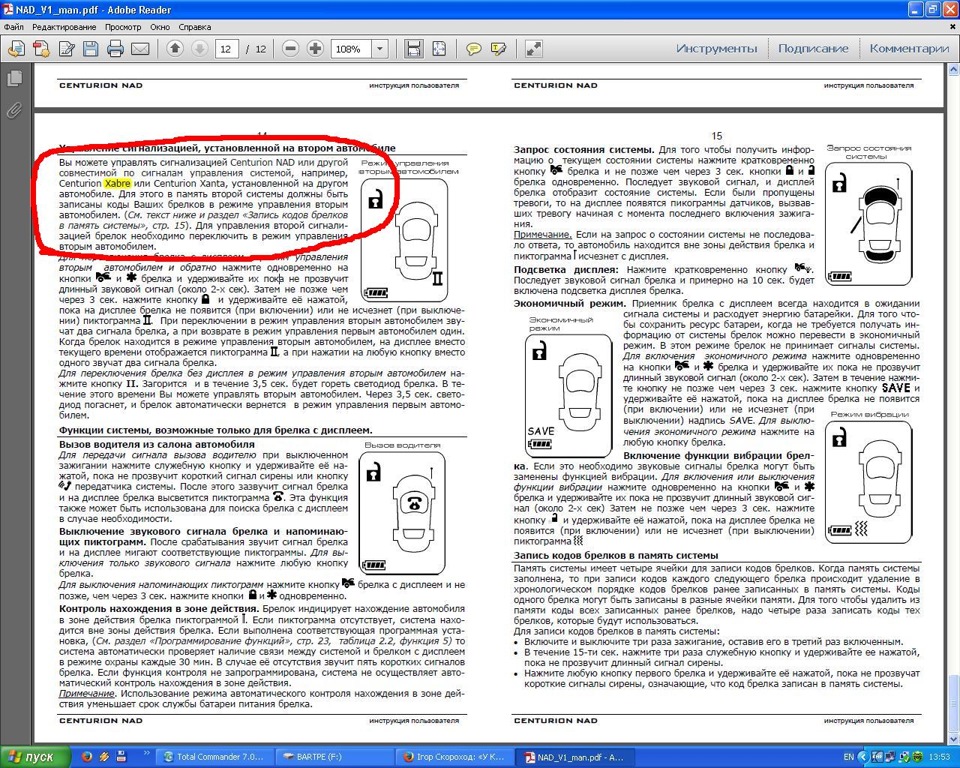
Task: Click the EN language indicator in tray
Action: [849, 757]
